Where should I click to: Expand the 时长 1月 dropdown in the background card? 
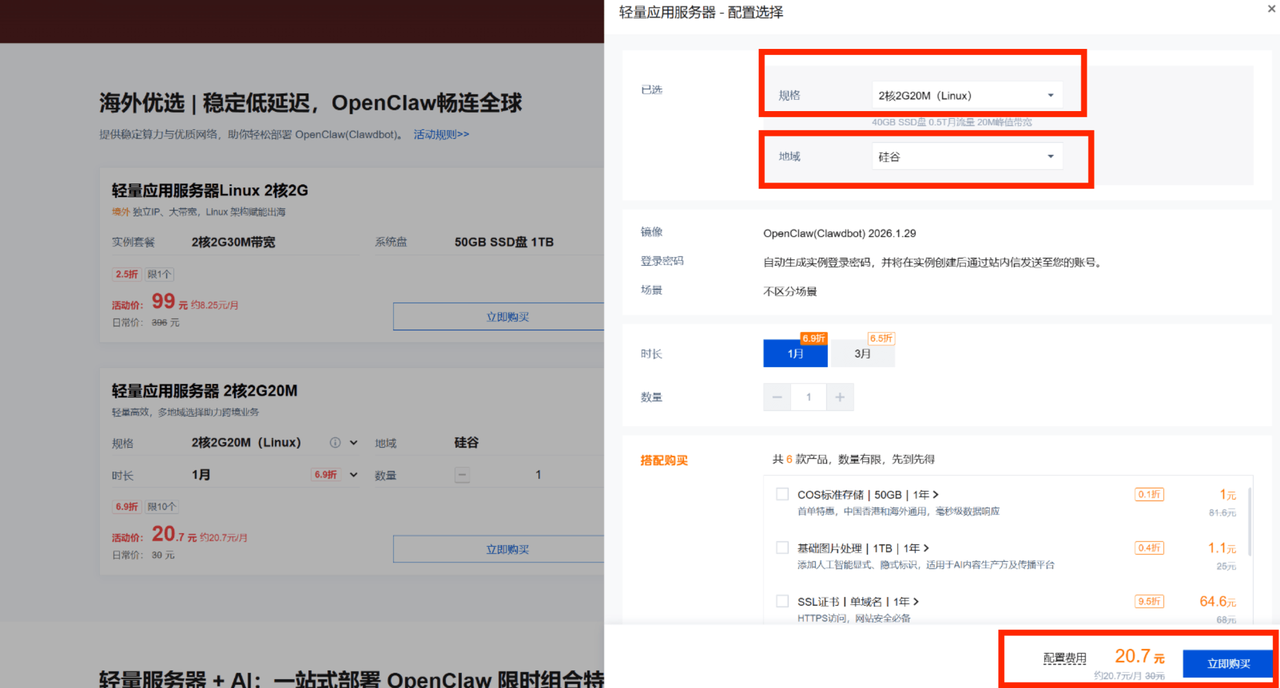coord(353,475)
